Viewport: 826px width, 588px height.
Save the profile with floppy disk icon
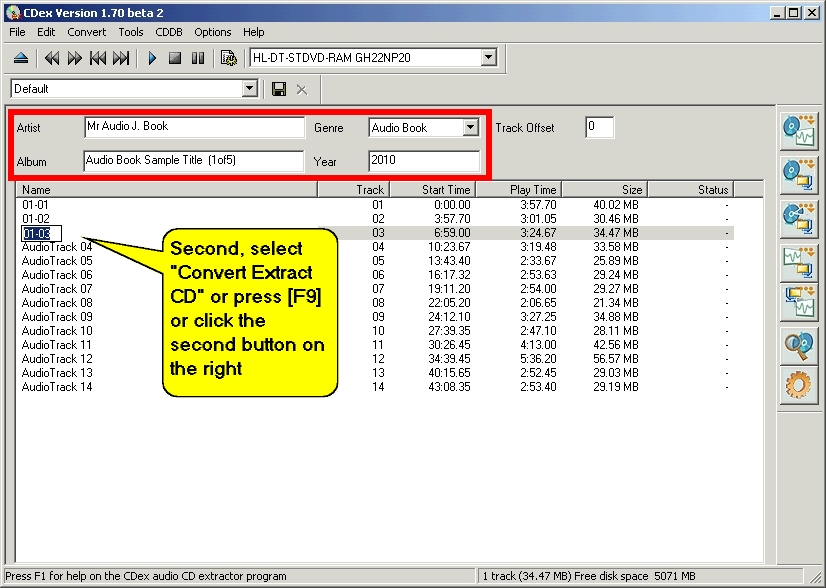[x=279, y=89]
